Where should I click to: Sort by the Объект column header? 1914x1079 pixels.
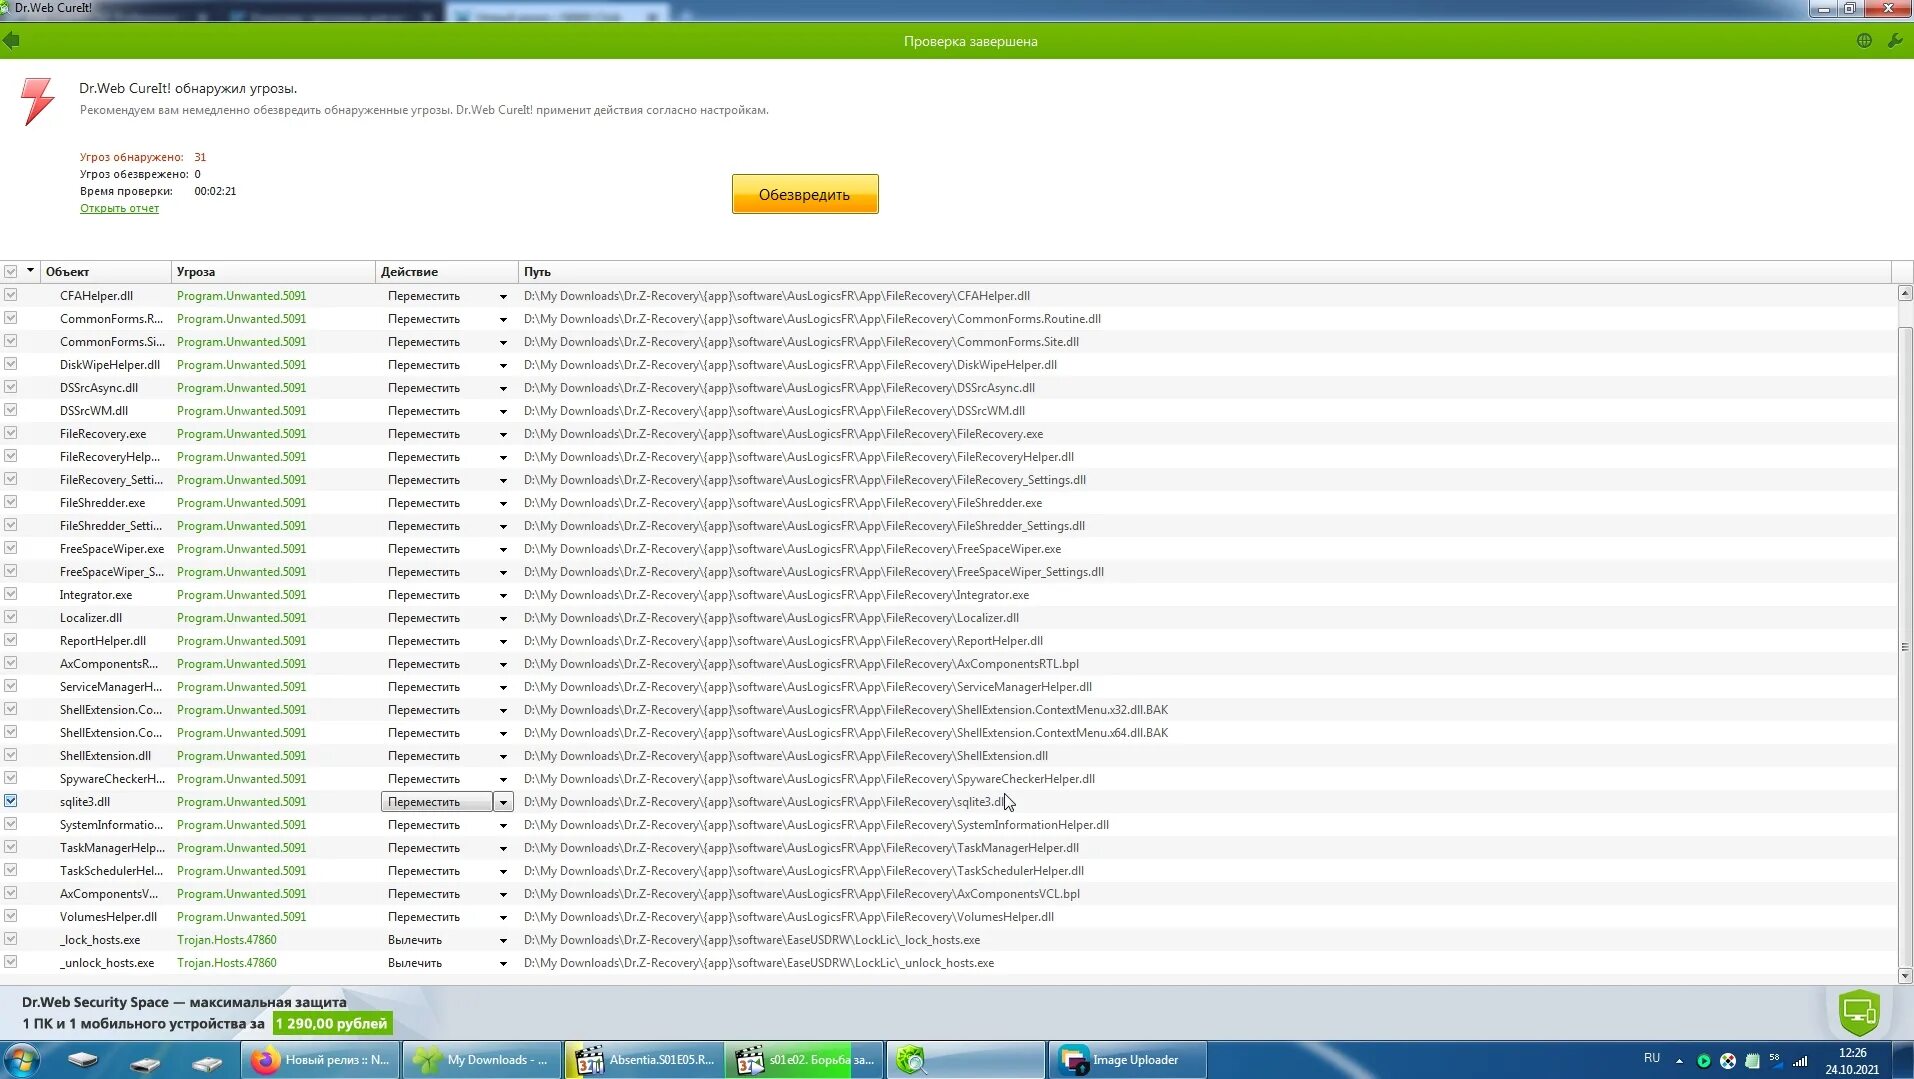(x=106, y=272)
